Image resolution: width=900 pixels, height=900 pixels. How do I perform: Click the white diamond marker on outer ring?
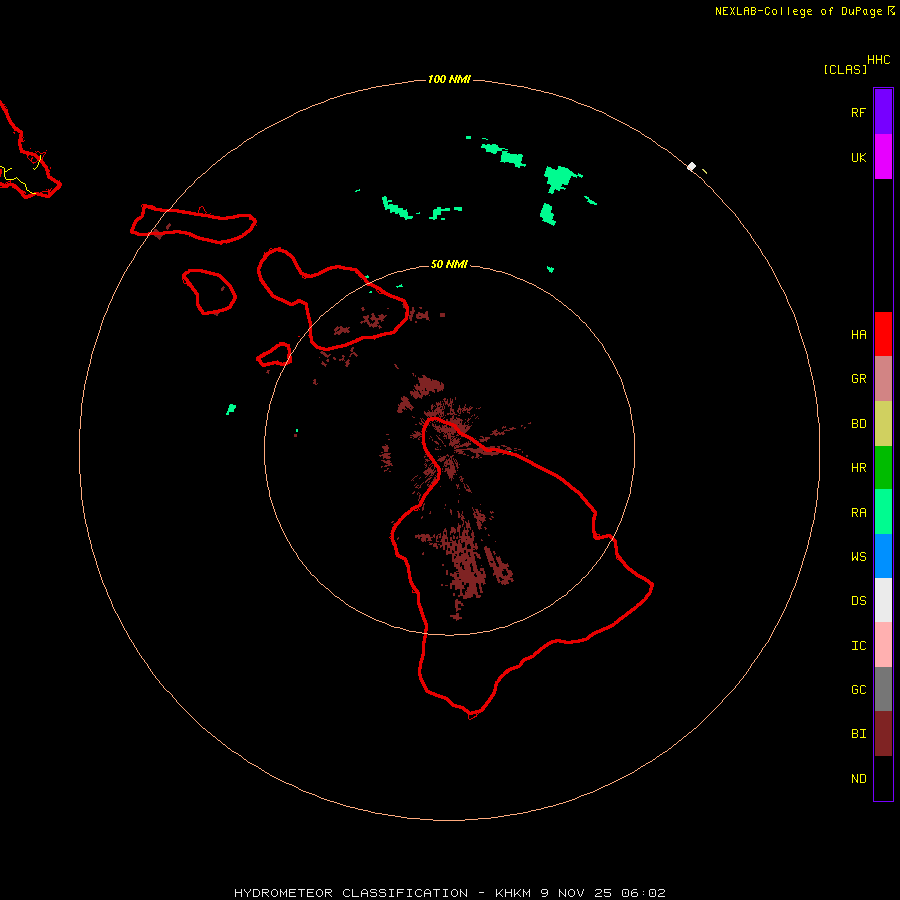(692, 166)
